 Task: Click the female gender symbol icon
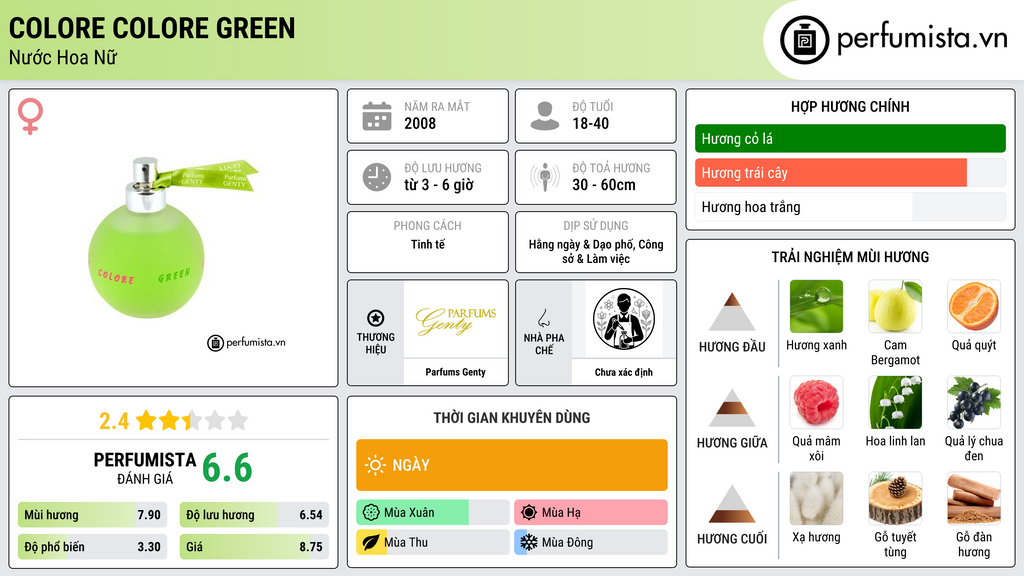[30, 116]
